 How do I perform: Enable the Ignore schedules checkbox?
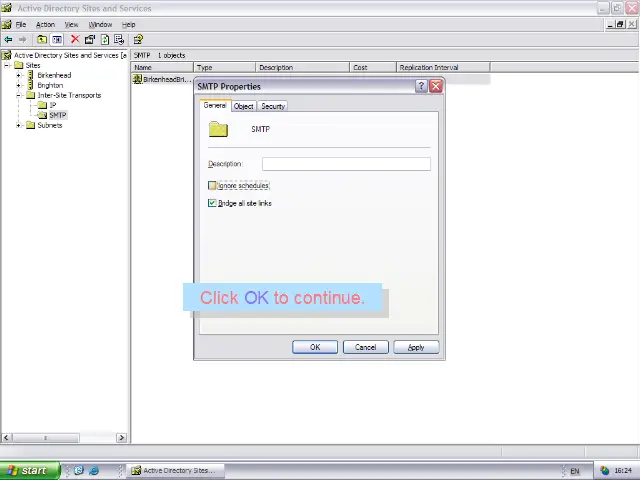point(212,186)
